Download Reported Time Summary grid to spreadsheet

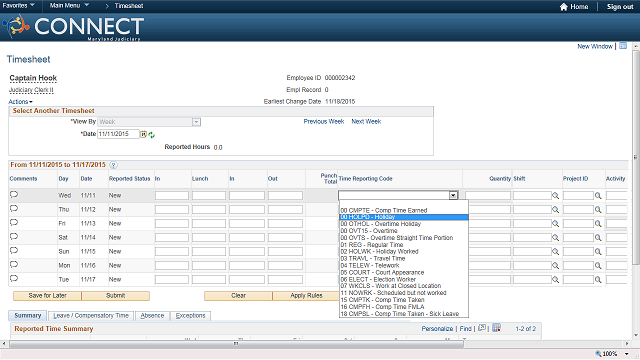tap(496, 328)
